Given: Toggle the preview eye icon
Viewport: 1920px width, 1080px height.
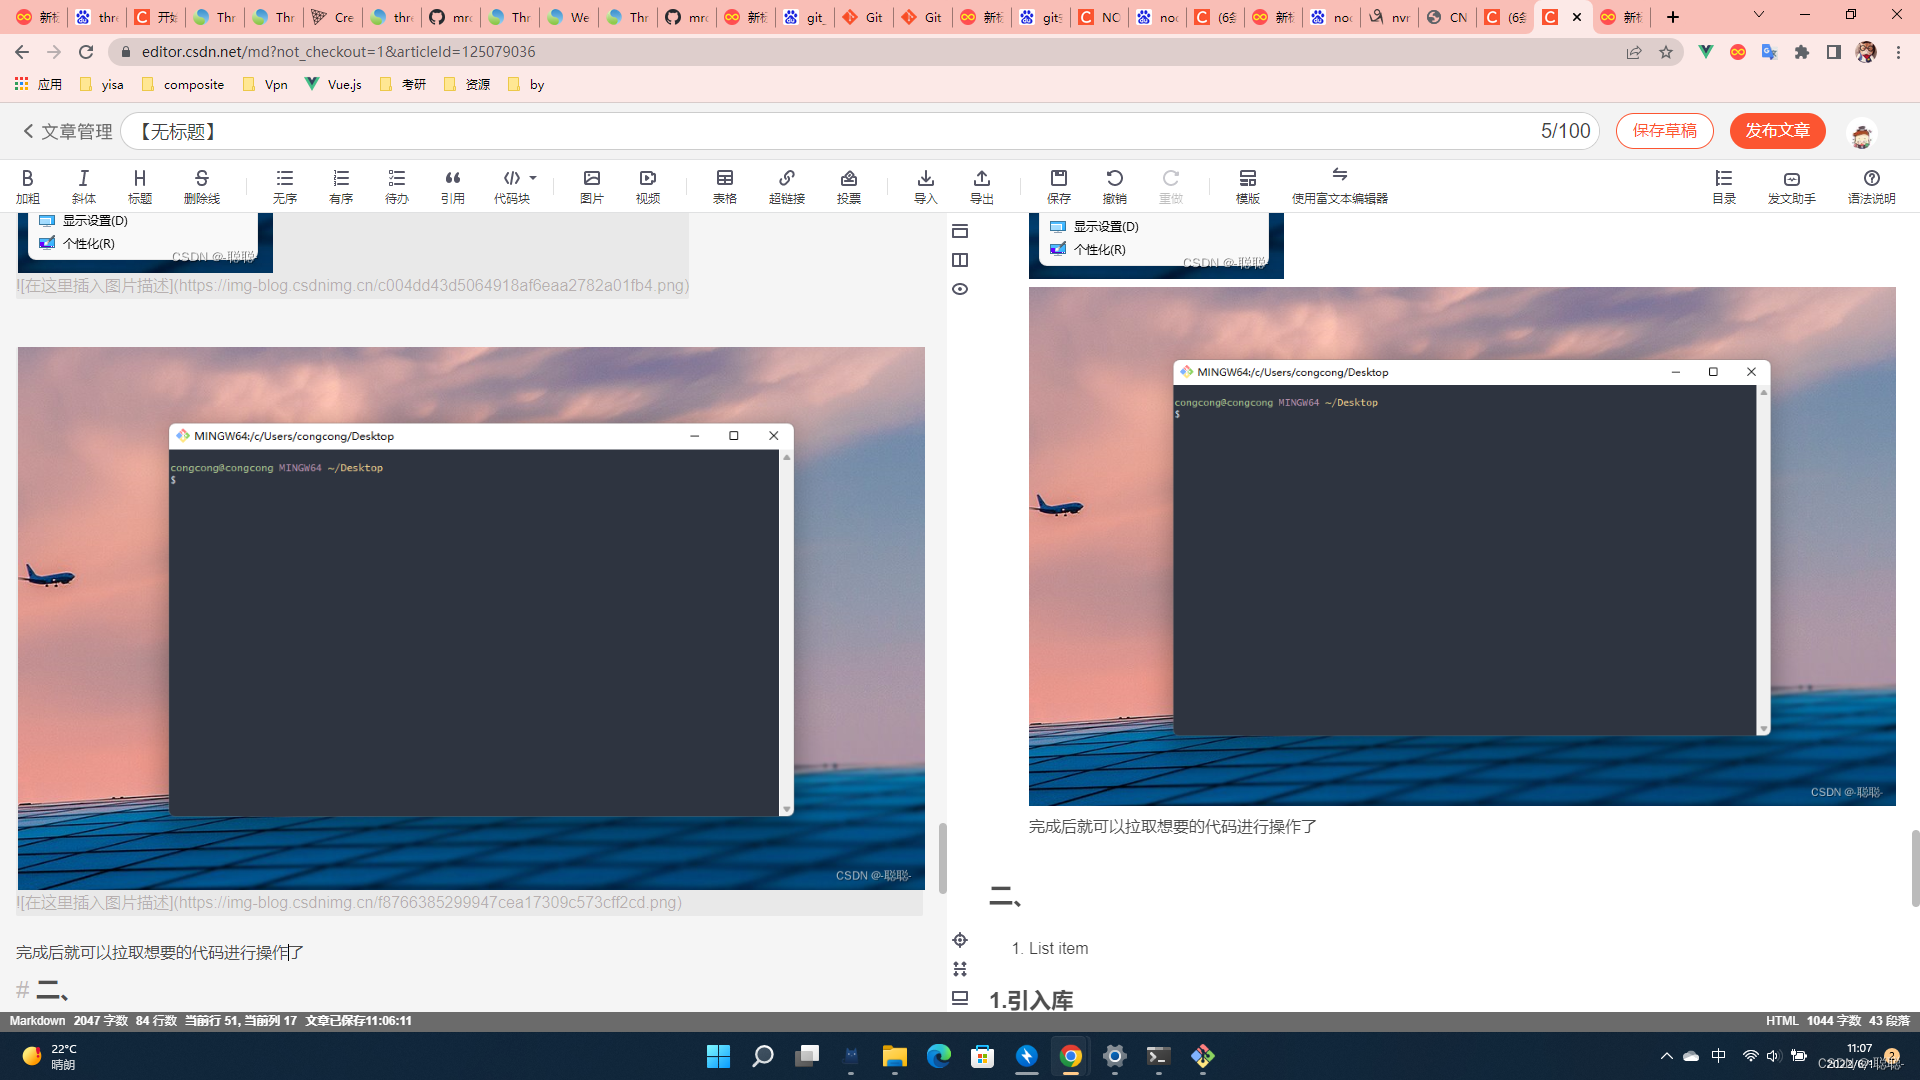Looking at the screenshot, I should (960, 289).
